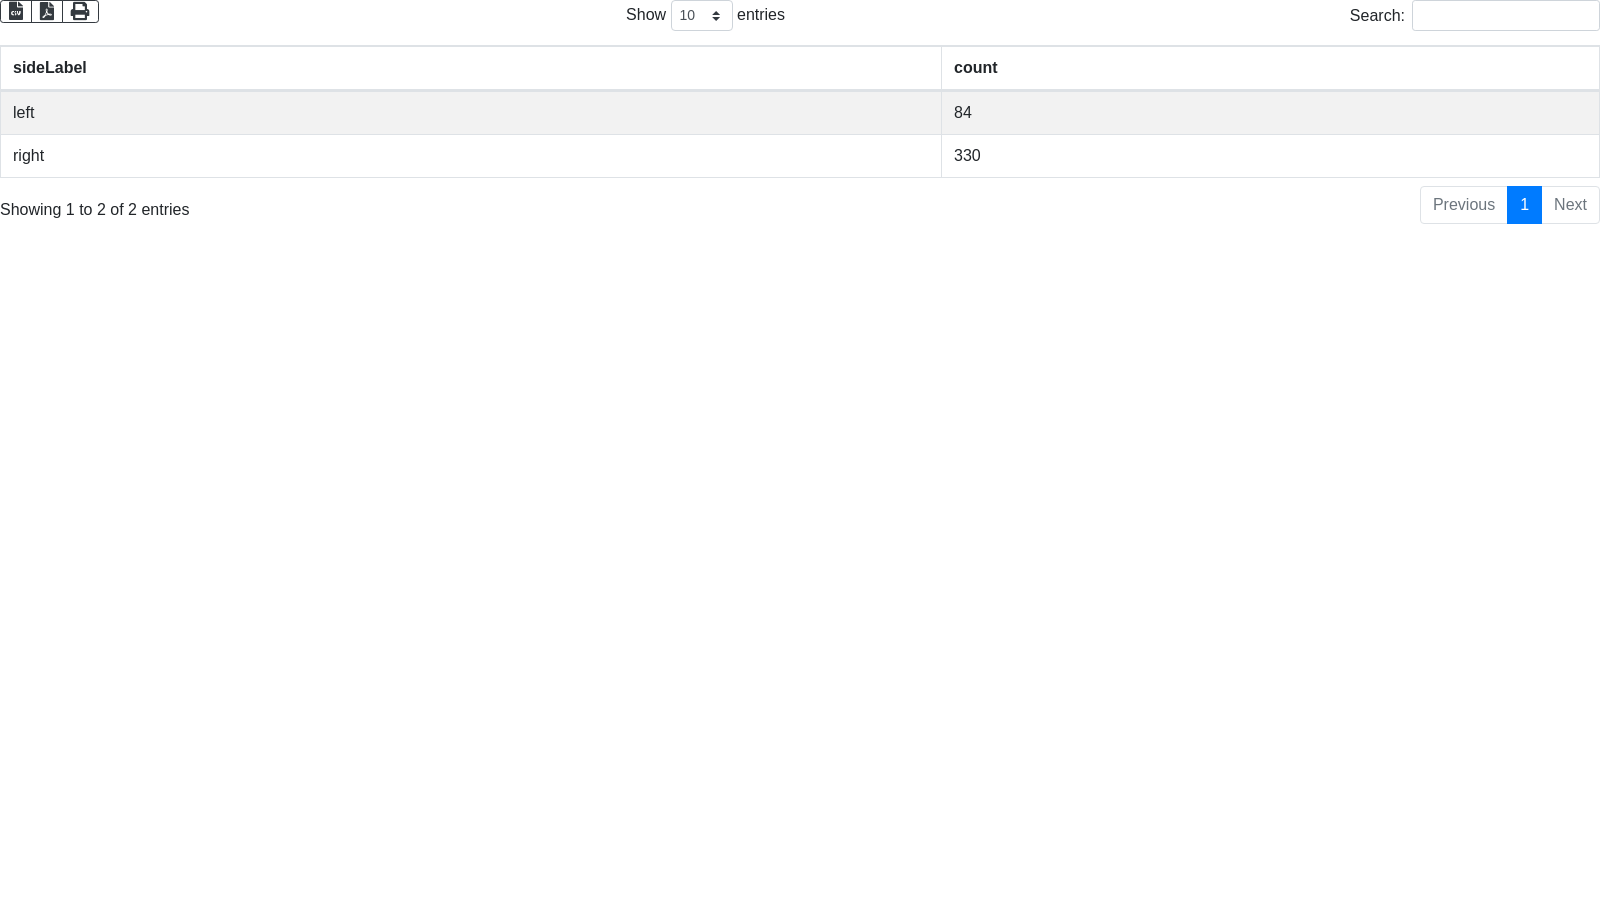Sort the table by count column
1600x900 pixels.
click(x=975, y=68)
